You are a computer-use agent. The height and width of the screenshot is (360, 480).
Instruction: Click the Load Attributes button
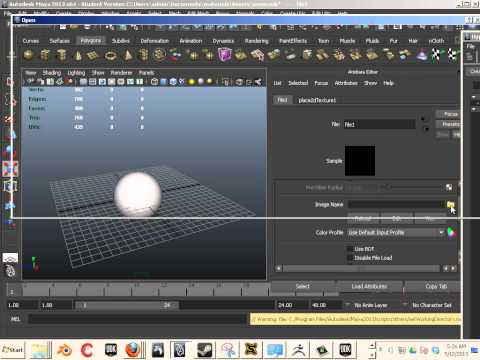369,286
